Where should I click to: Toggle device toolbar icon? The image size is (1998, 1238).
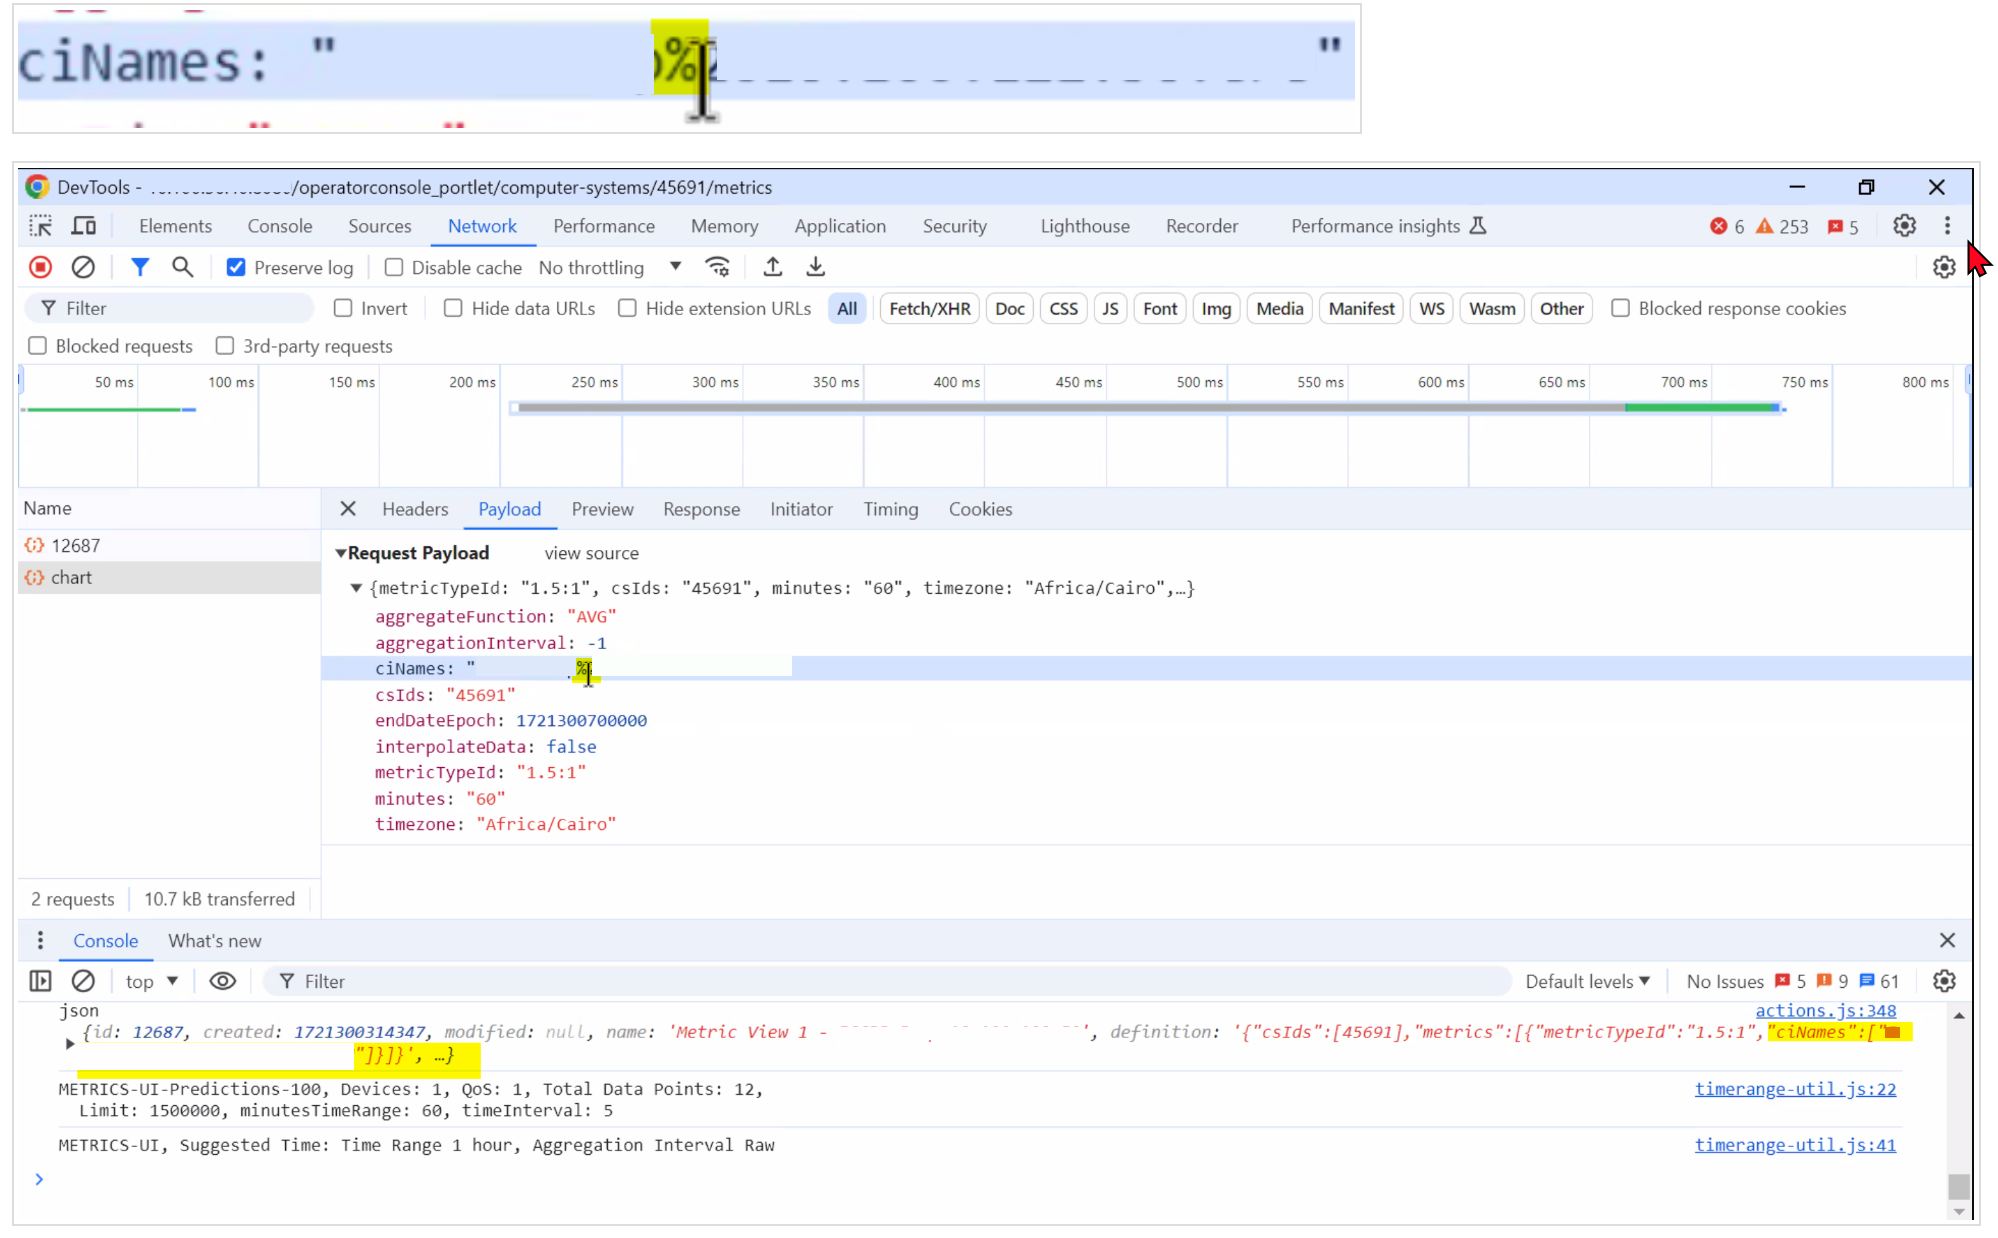pos(84,226)
